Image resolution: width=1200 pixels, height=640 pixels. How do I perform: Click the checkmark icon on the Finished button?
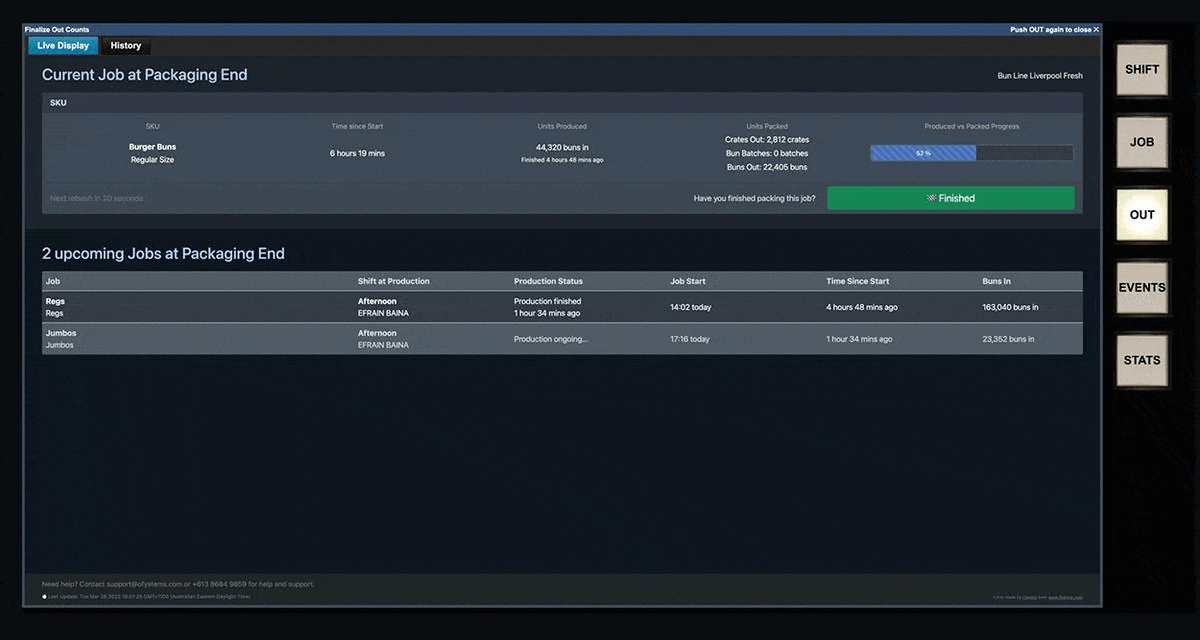[x=932, y=198]
